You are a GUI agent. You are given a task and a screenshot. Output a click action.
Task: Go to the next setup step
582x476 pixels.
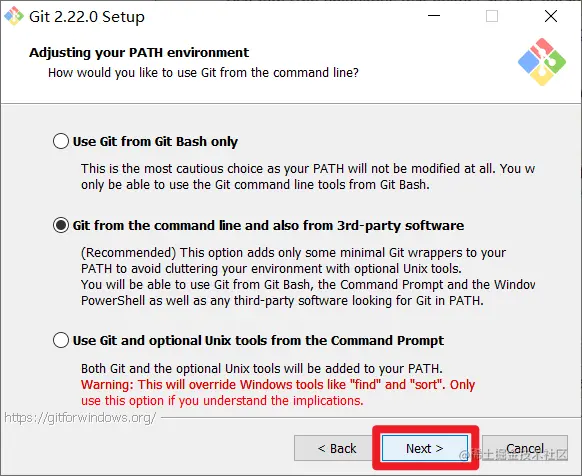(425, 448)
